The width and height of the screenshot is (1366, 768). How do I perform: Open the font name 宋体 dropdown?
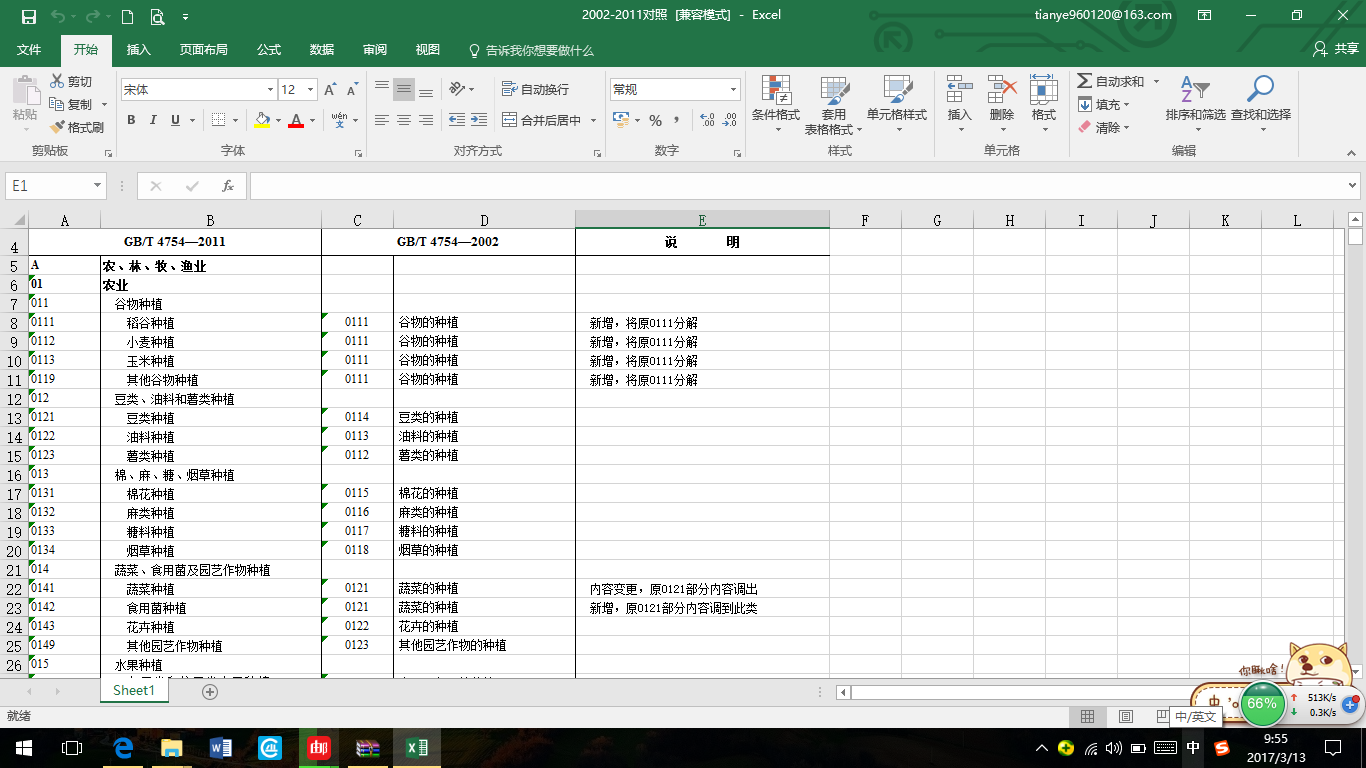[x=268, y=90]
